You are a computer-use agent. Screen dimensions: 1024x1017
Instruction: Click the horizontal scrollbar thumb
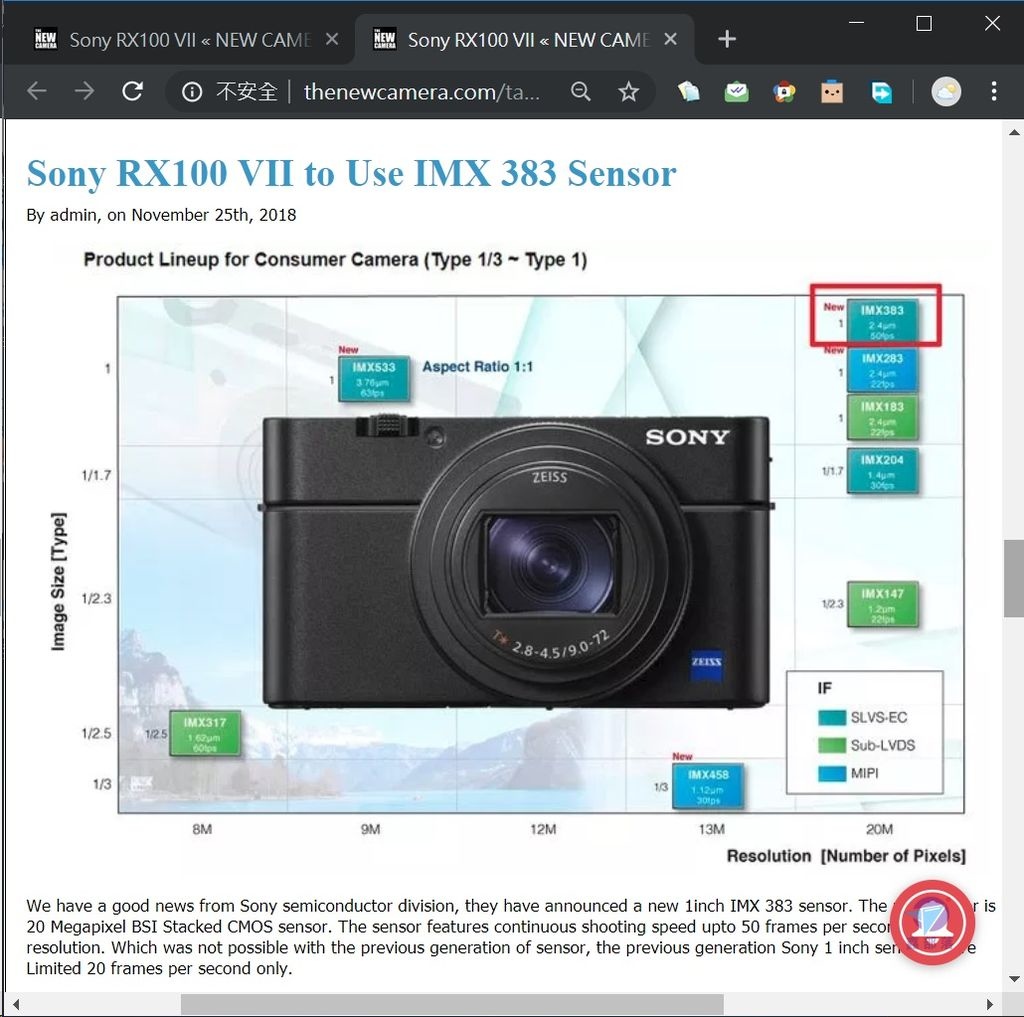pyautogui.click(x=452, y=1004)
